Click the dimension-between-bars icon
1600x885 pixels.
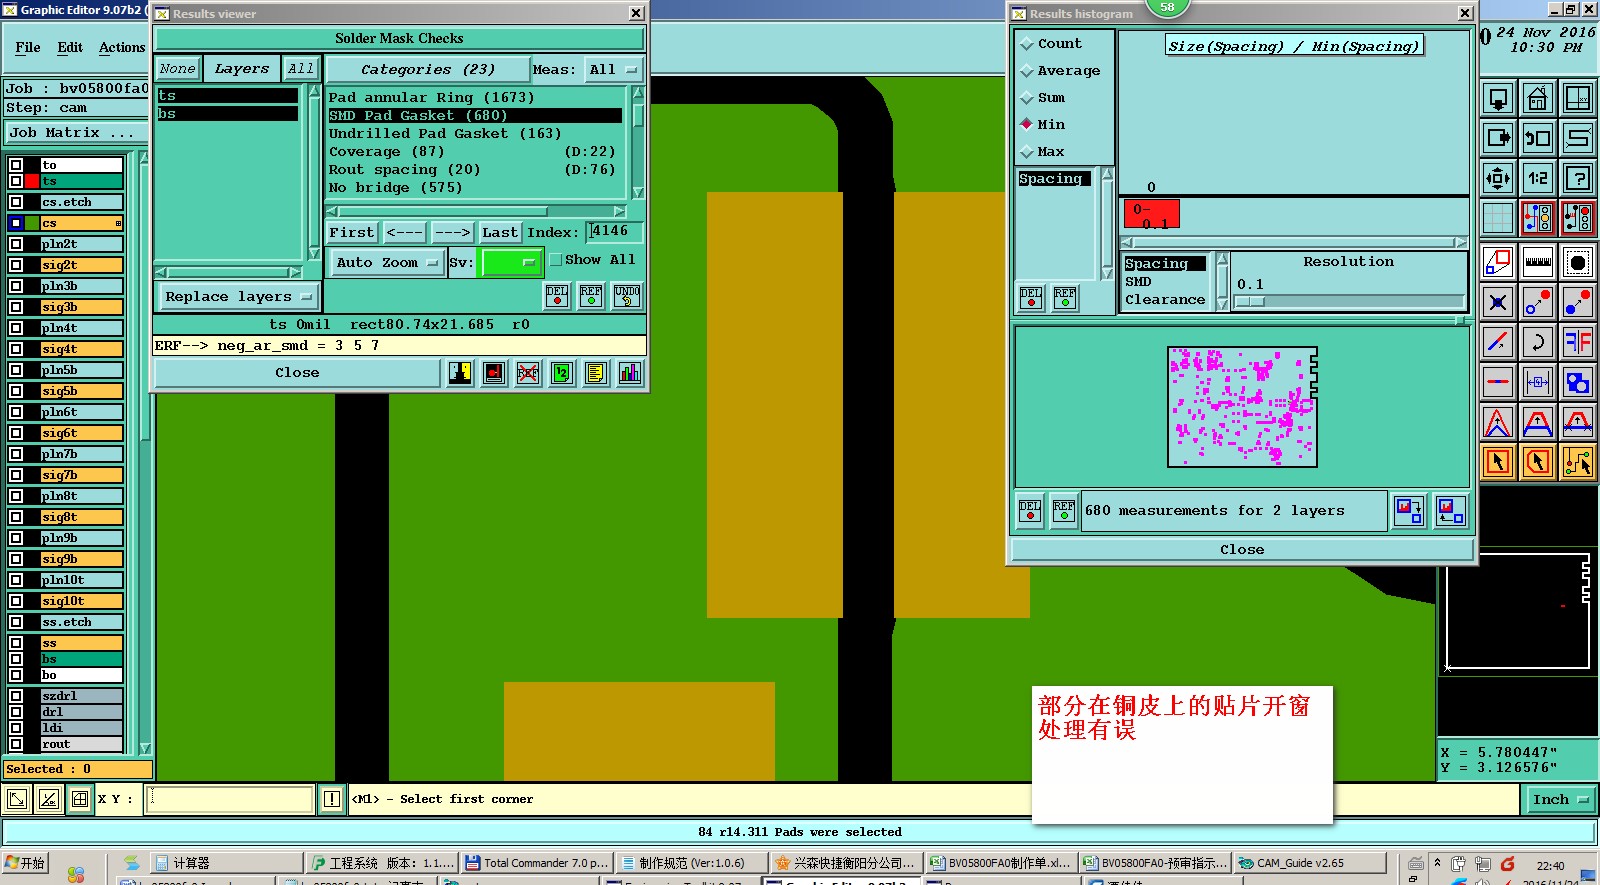coord(1537,382)
